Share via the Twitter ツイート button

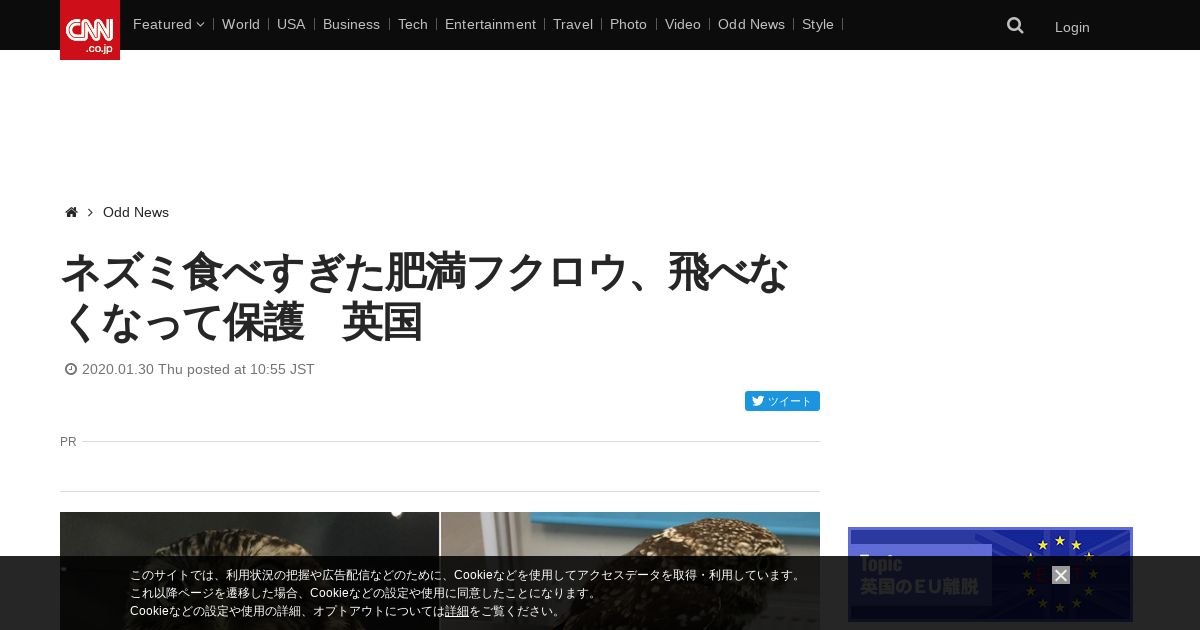point(782,401)
